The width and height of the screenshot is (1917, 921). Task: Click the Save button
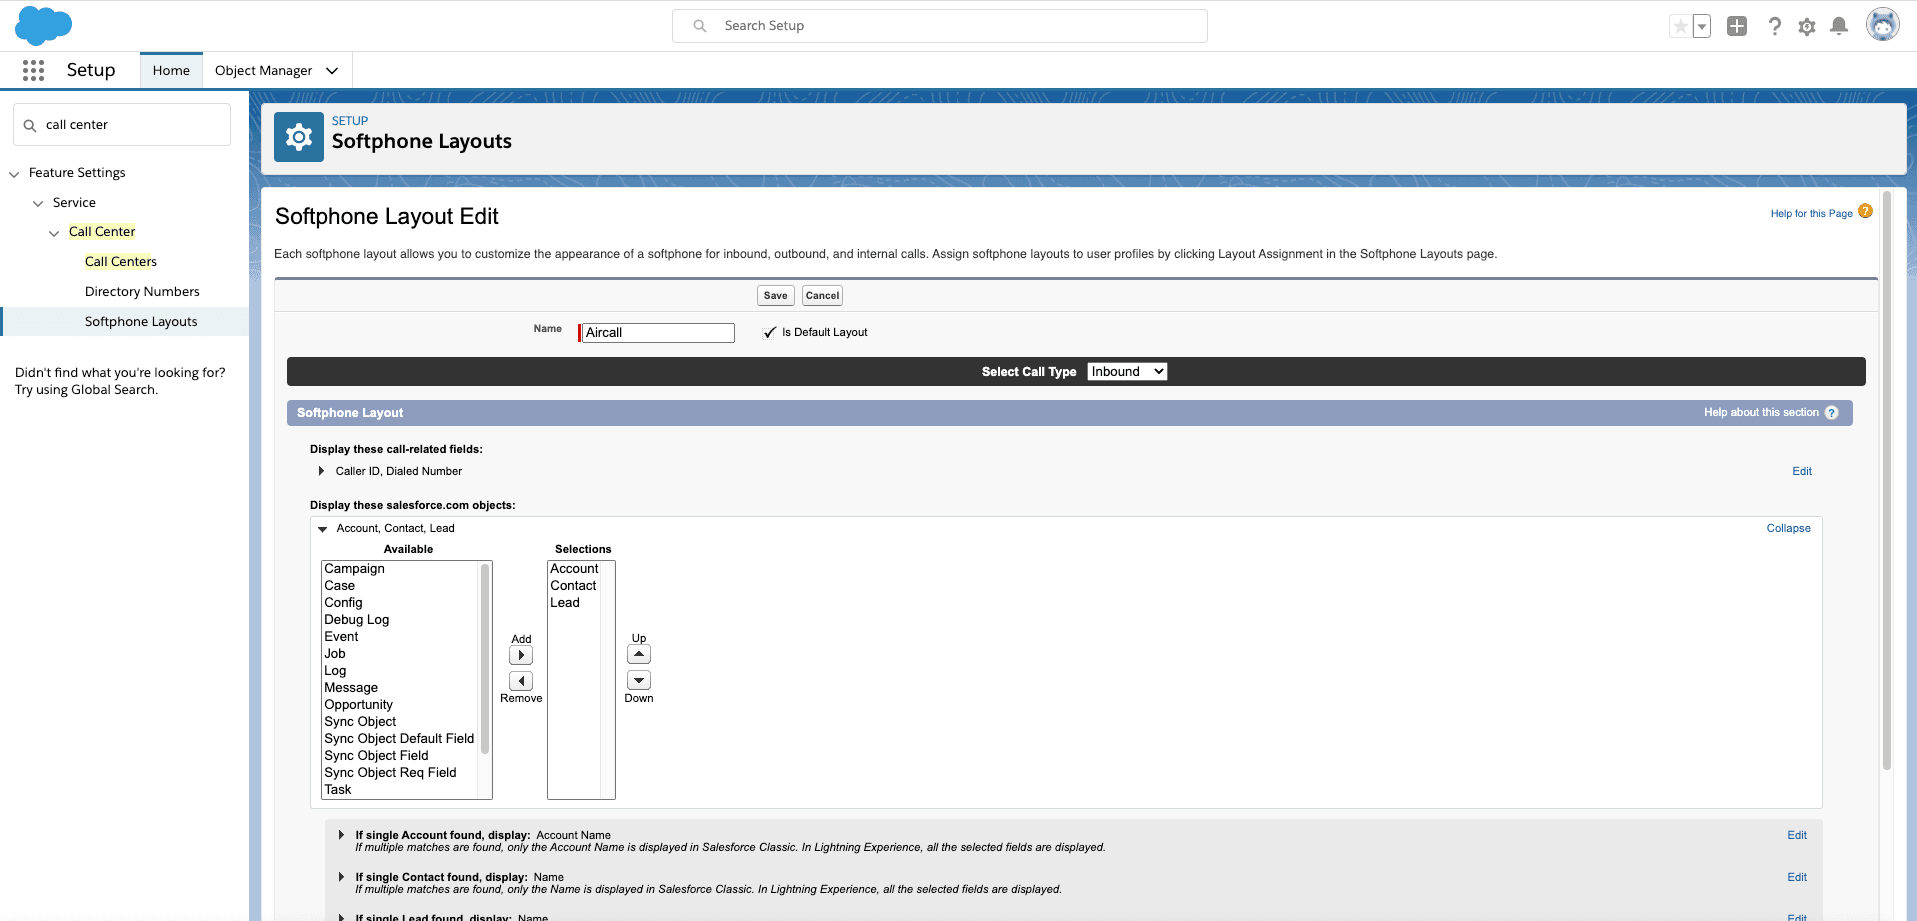point(775,296)
